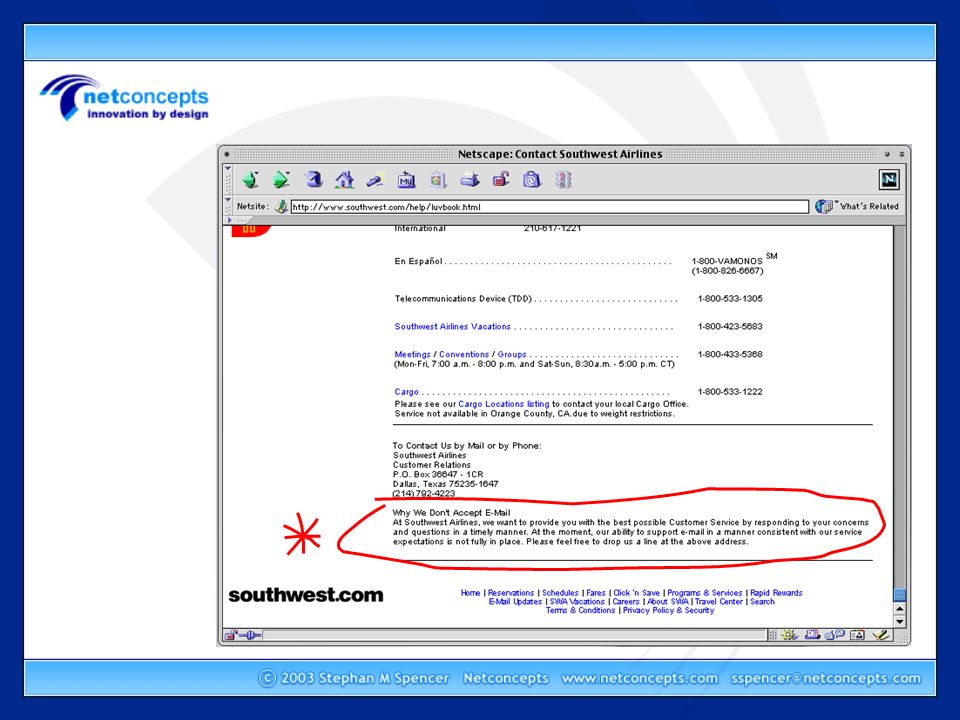Click the Images toolbar icon

[x=438, y=180]
